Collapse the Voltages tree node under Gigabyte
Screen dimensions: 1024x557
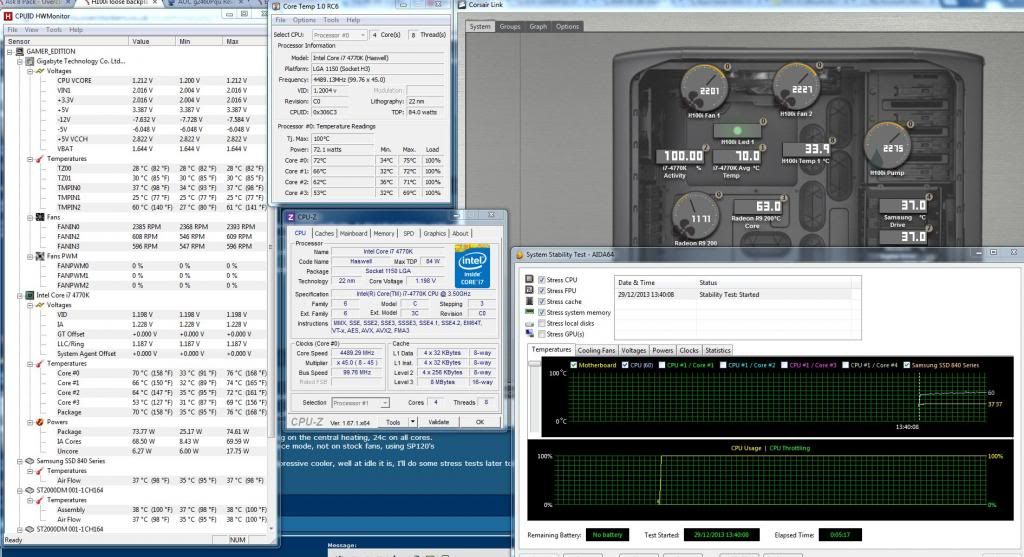click(x=28, y=71)
